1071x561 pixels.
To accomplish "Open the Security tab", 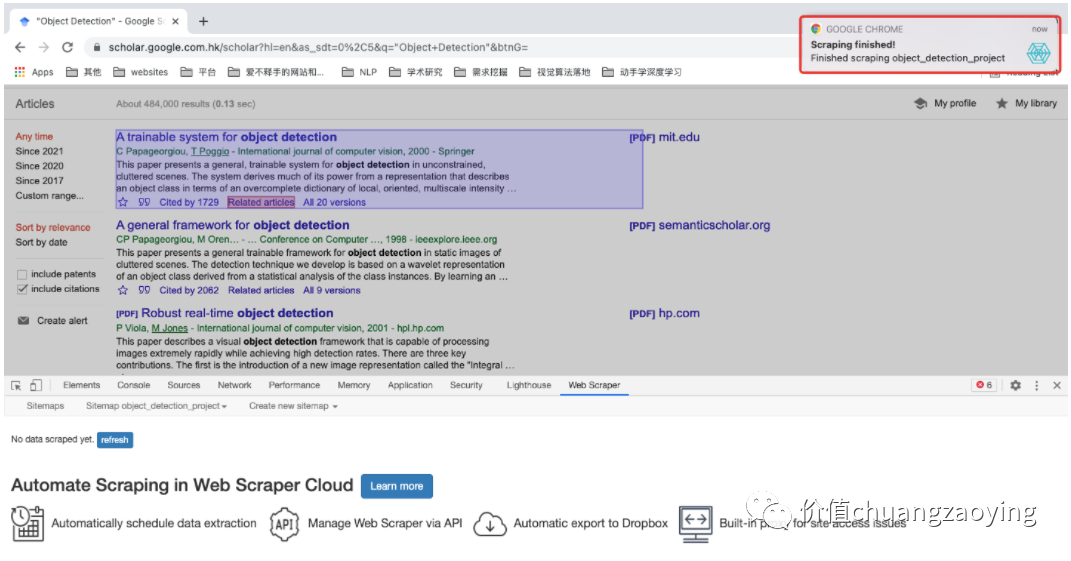I will point(466,385).
